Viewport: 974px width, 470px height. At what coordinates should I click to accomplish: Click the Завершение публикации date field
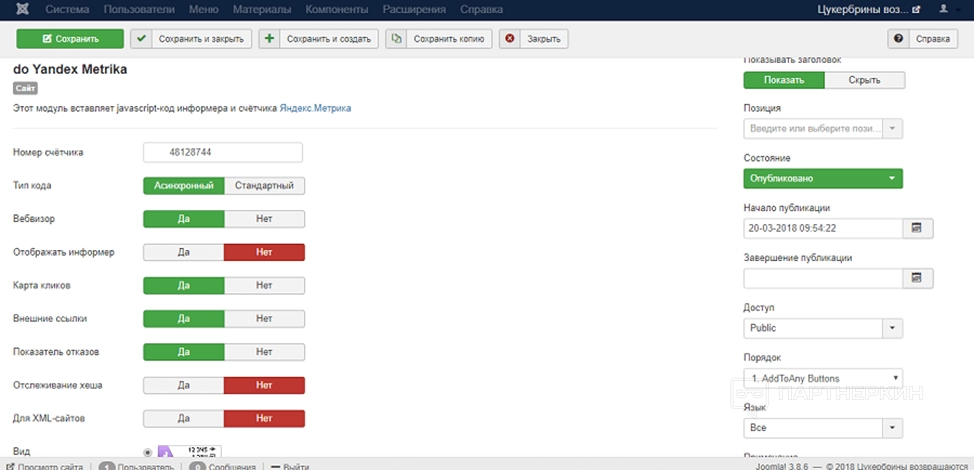[x=823, y=278]
